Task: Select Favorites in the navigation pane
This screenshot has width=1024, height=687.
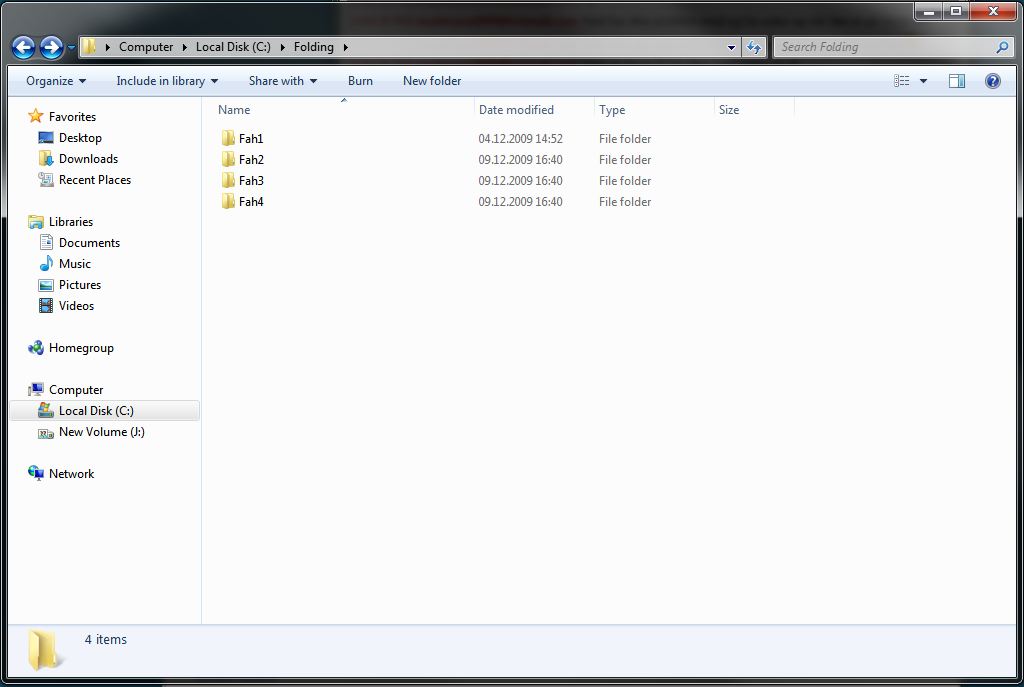Action: pos(72,116)
